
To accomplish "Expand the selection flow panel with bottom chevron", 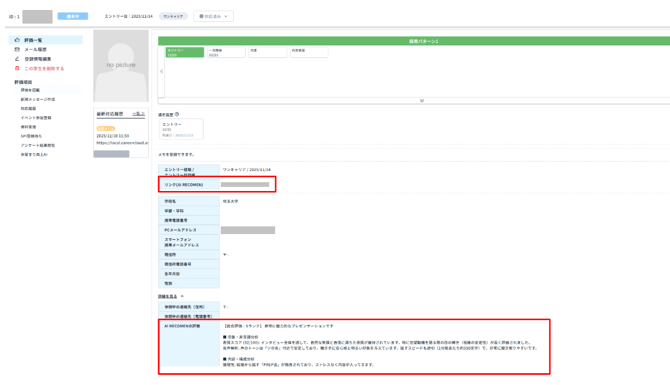I will click(x=421, y=101).
